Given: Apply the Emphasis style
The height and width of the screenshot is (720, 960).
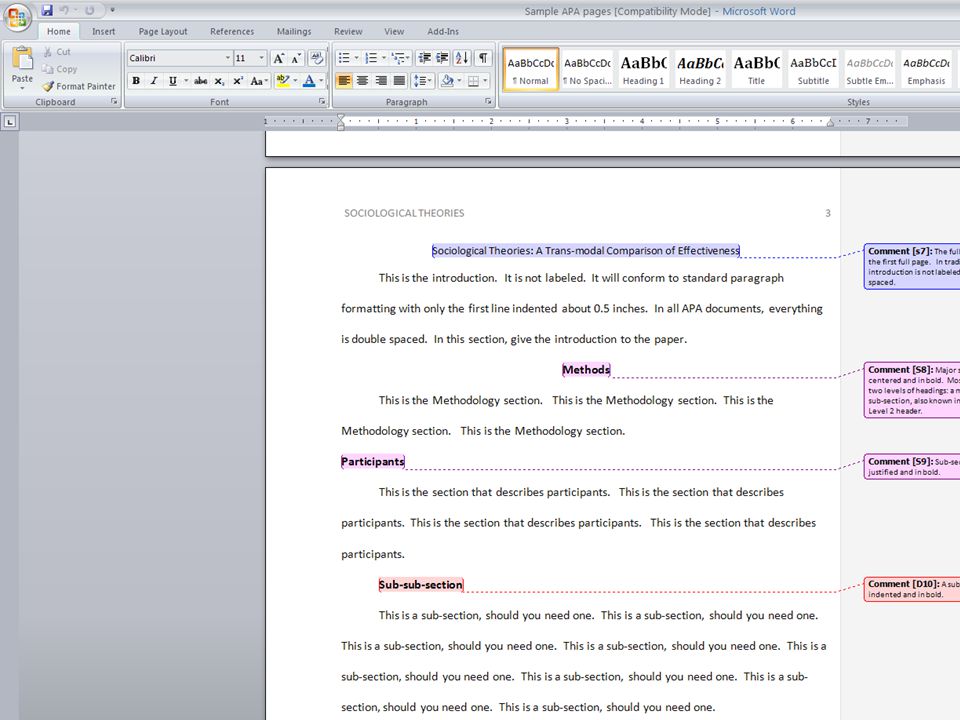Looking at the screenshot, I should click(926, 70).
